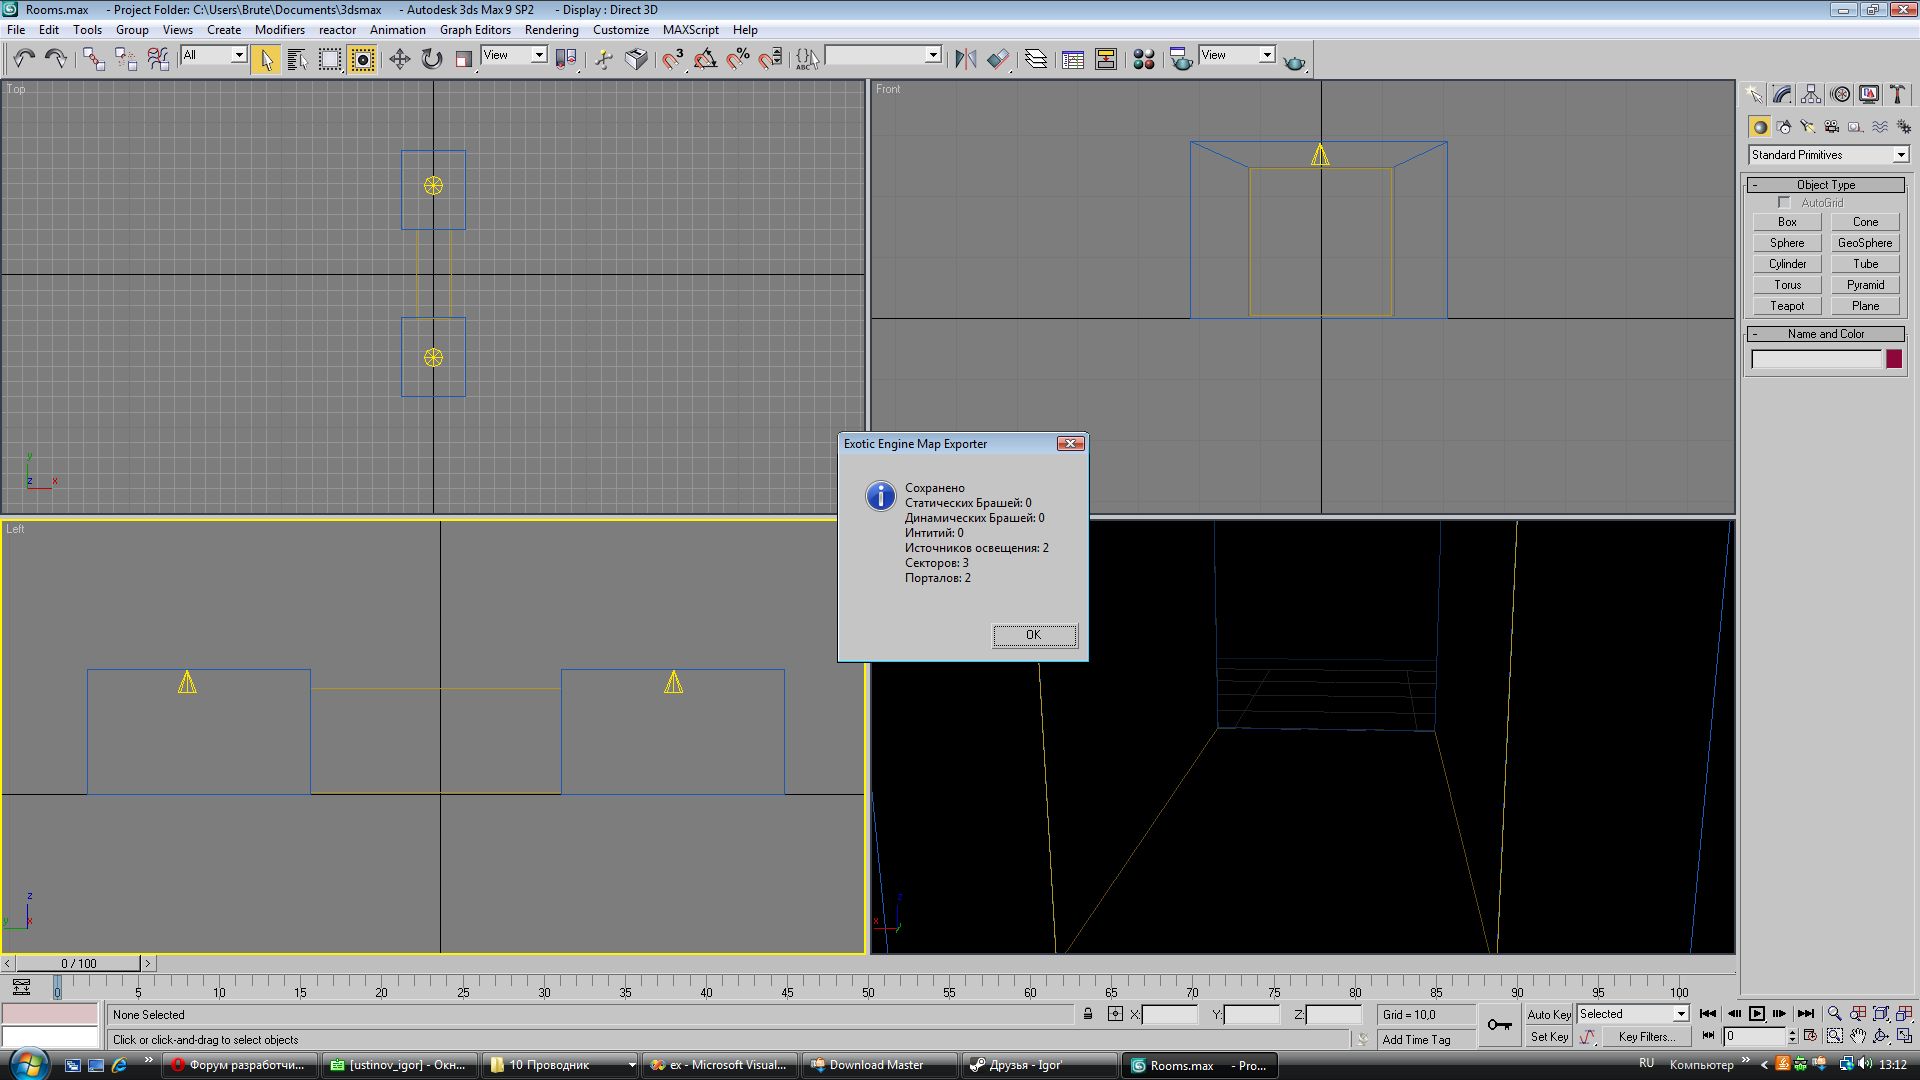This screenshot has height=1080, width=1920.
Task: Toggle Auto Key animation mode
Action: coord(1548,1014)
